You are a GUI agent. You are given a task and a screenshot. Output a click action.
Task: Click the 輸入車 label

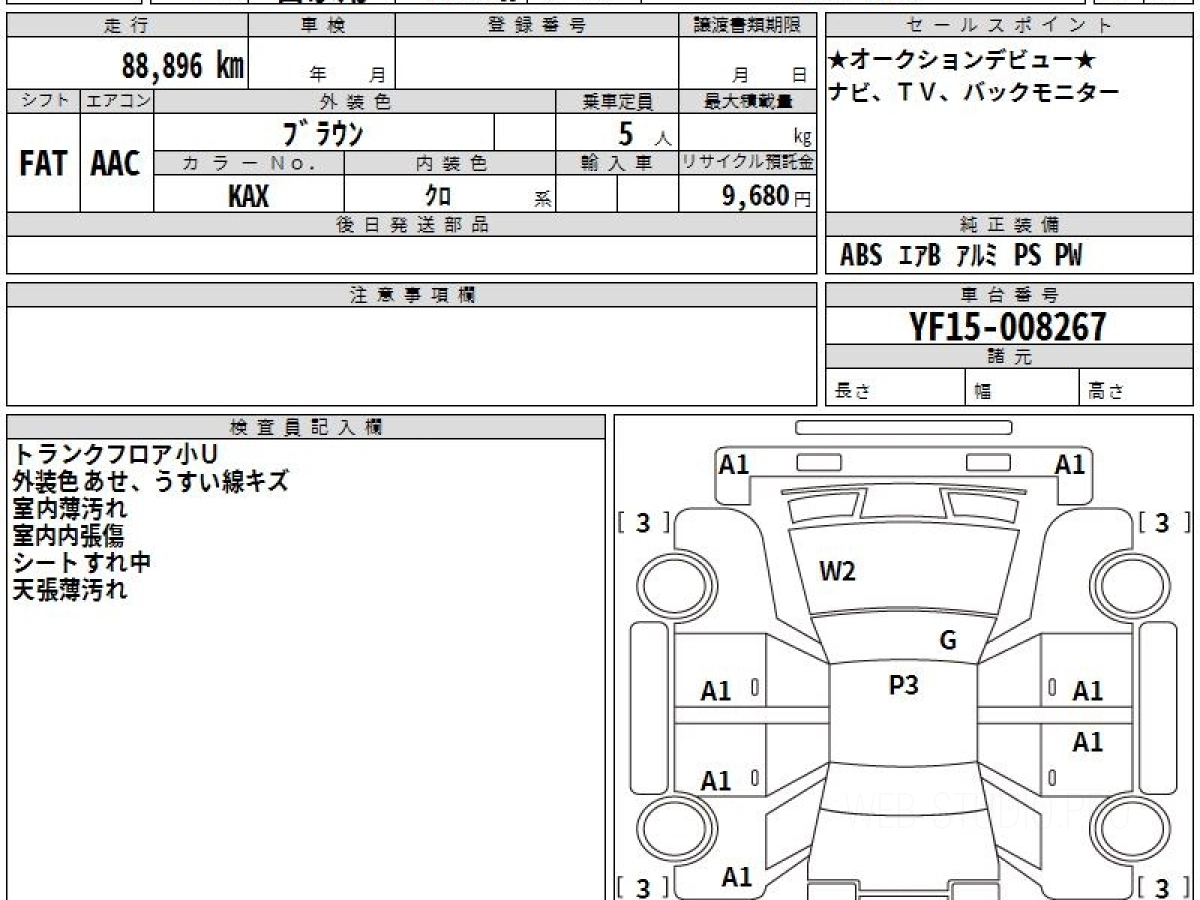(x=617, y=163)
